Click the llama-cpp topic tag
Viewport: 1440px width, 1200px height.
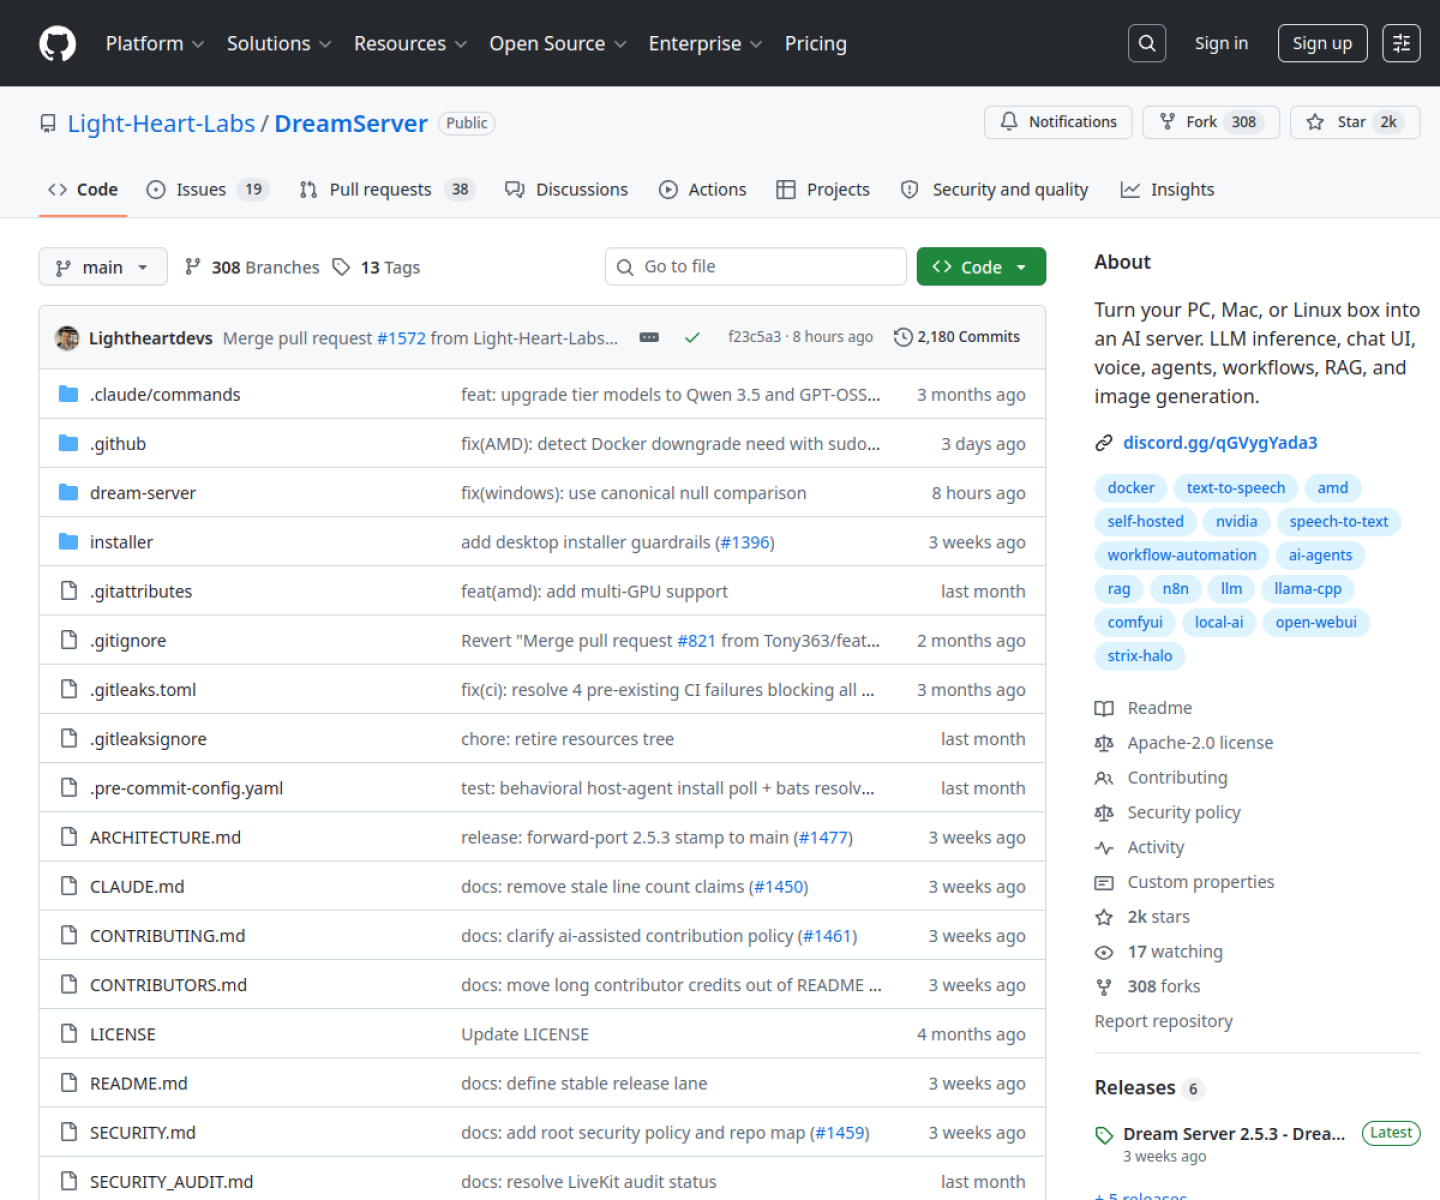click(1308, 589)
